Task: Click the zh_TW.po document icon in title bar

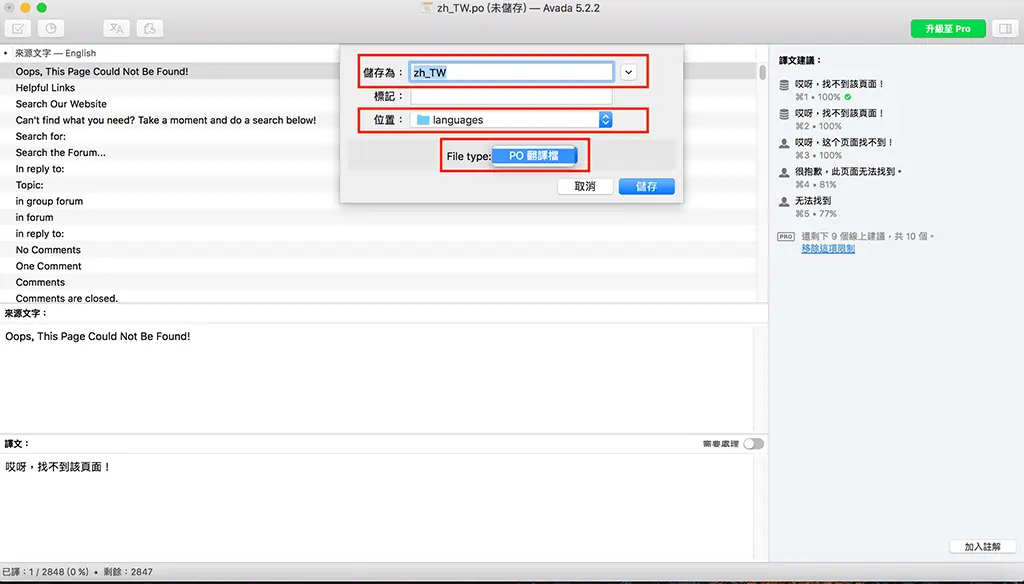Action: pos(427,8)
